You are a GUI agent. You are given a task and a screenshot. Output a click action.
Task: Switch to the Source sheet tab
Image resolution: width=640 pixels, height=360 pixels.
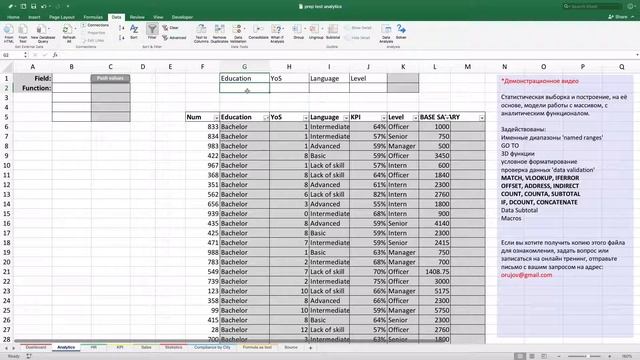[291, 347]
